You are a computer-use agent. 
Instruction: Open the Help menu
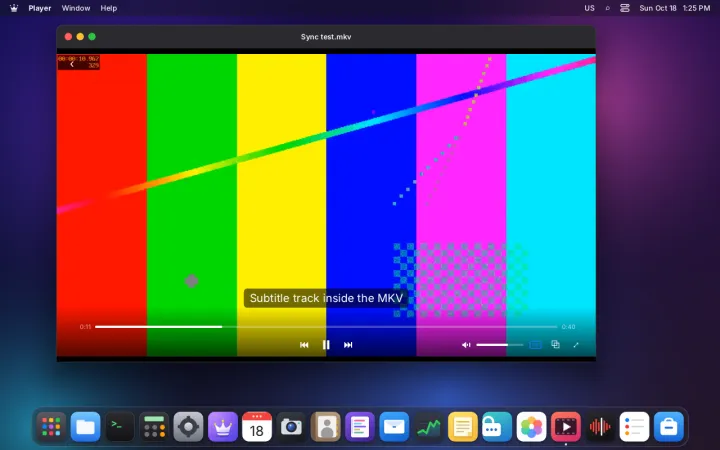click(x=109, y=8)
